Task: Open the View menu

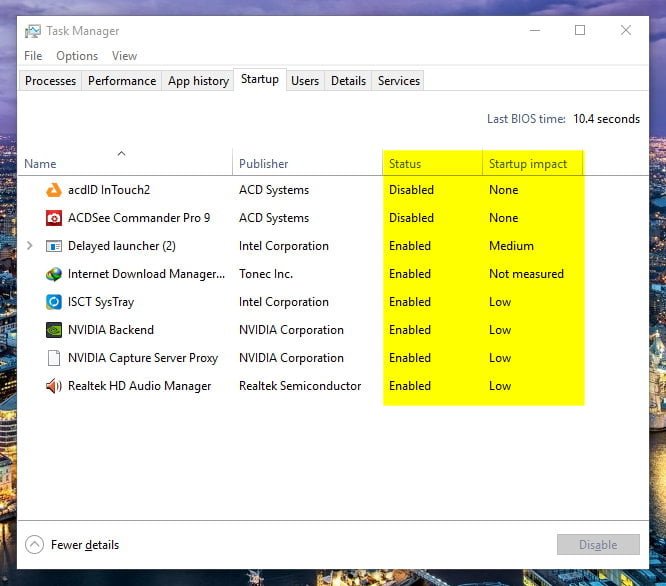Action: (124, 56)
